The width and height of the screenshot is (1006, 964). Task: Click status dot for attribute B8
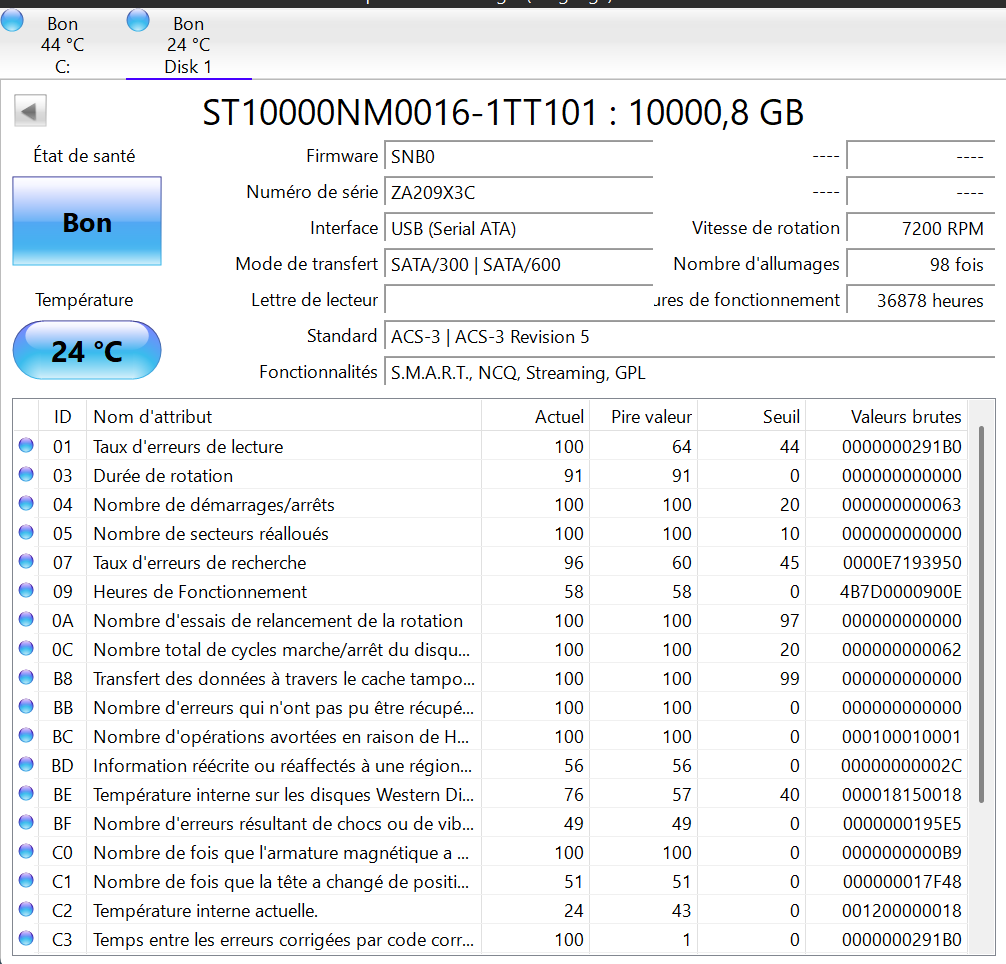(26, 677)
